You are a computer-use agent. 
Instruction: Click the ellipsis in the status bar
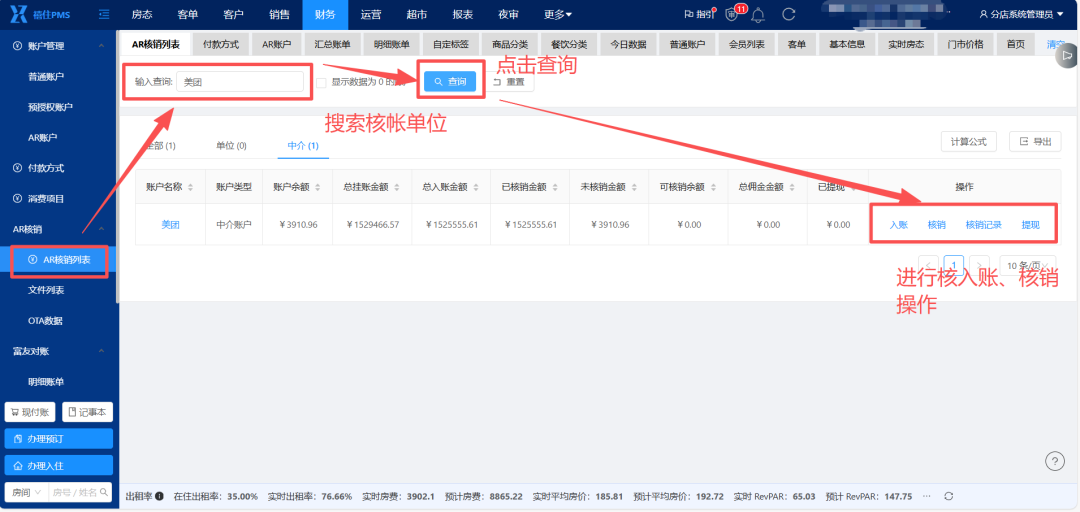coord(926,496)
